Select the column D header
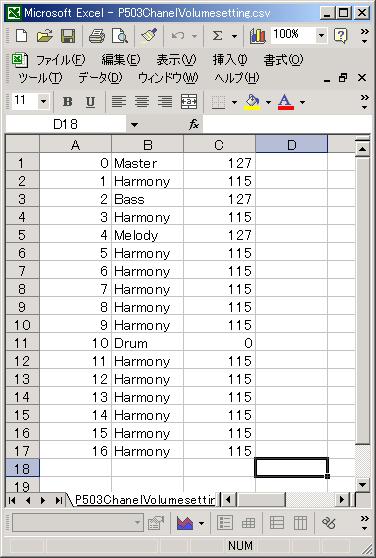This screenshot has width=376, height=558. click(291, 144)
